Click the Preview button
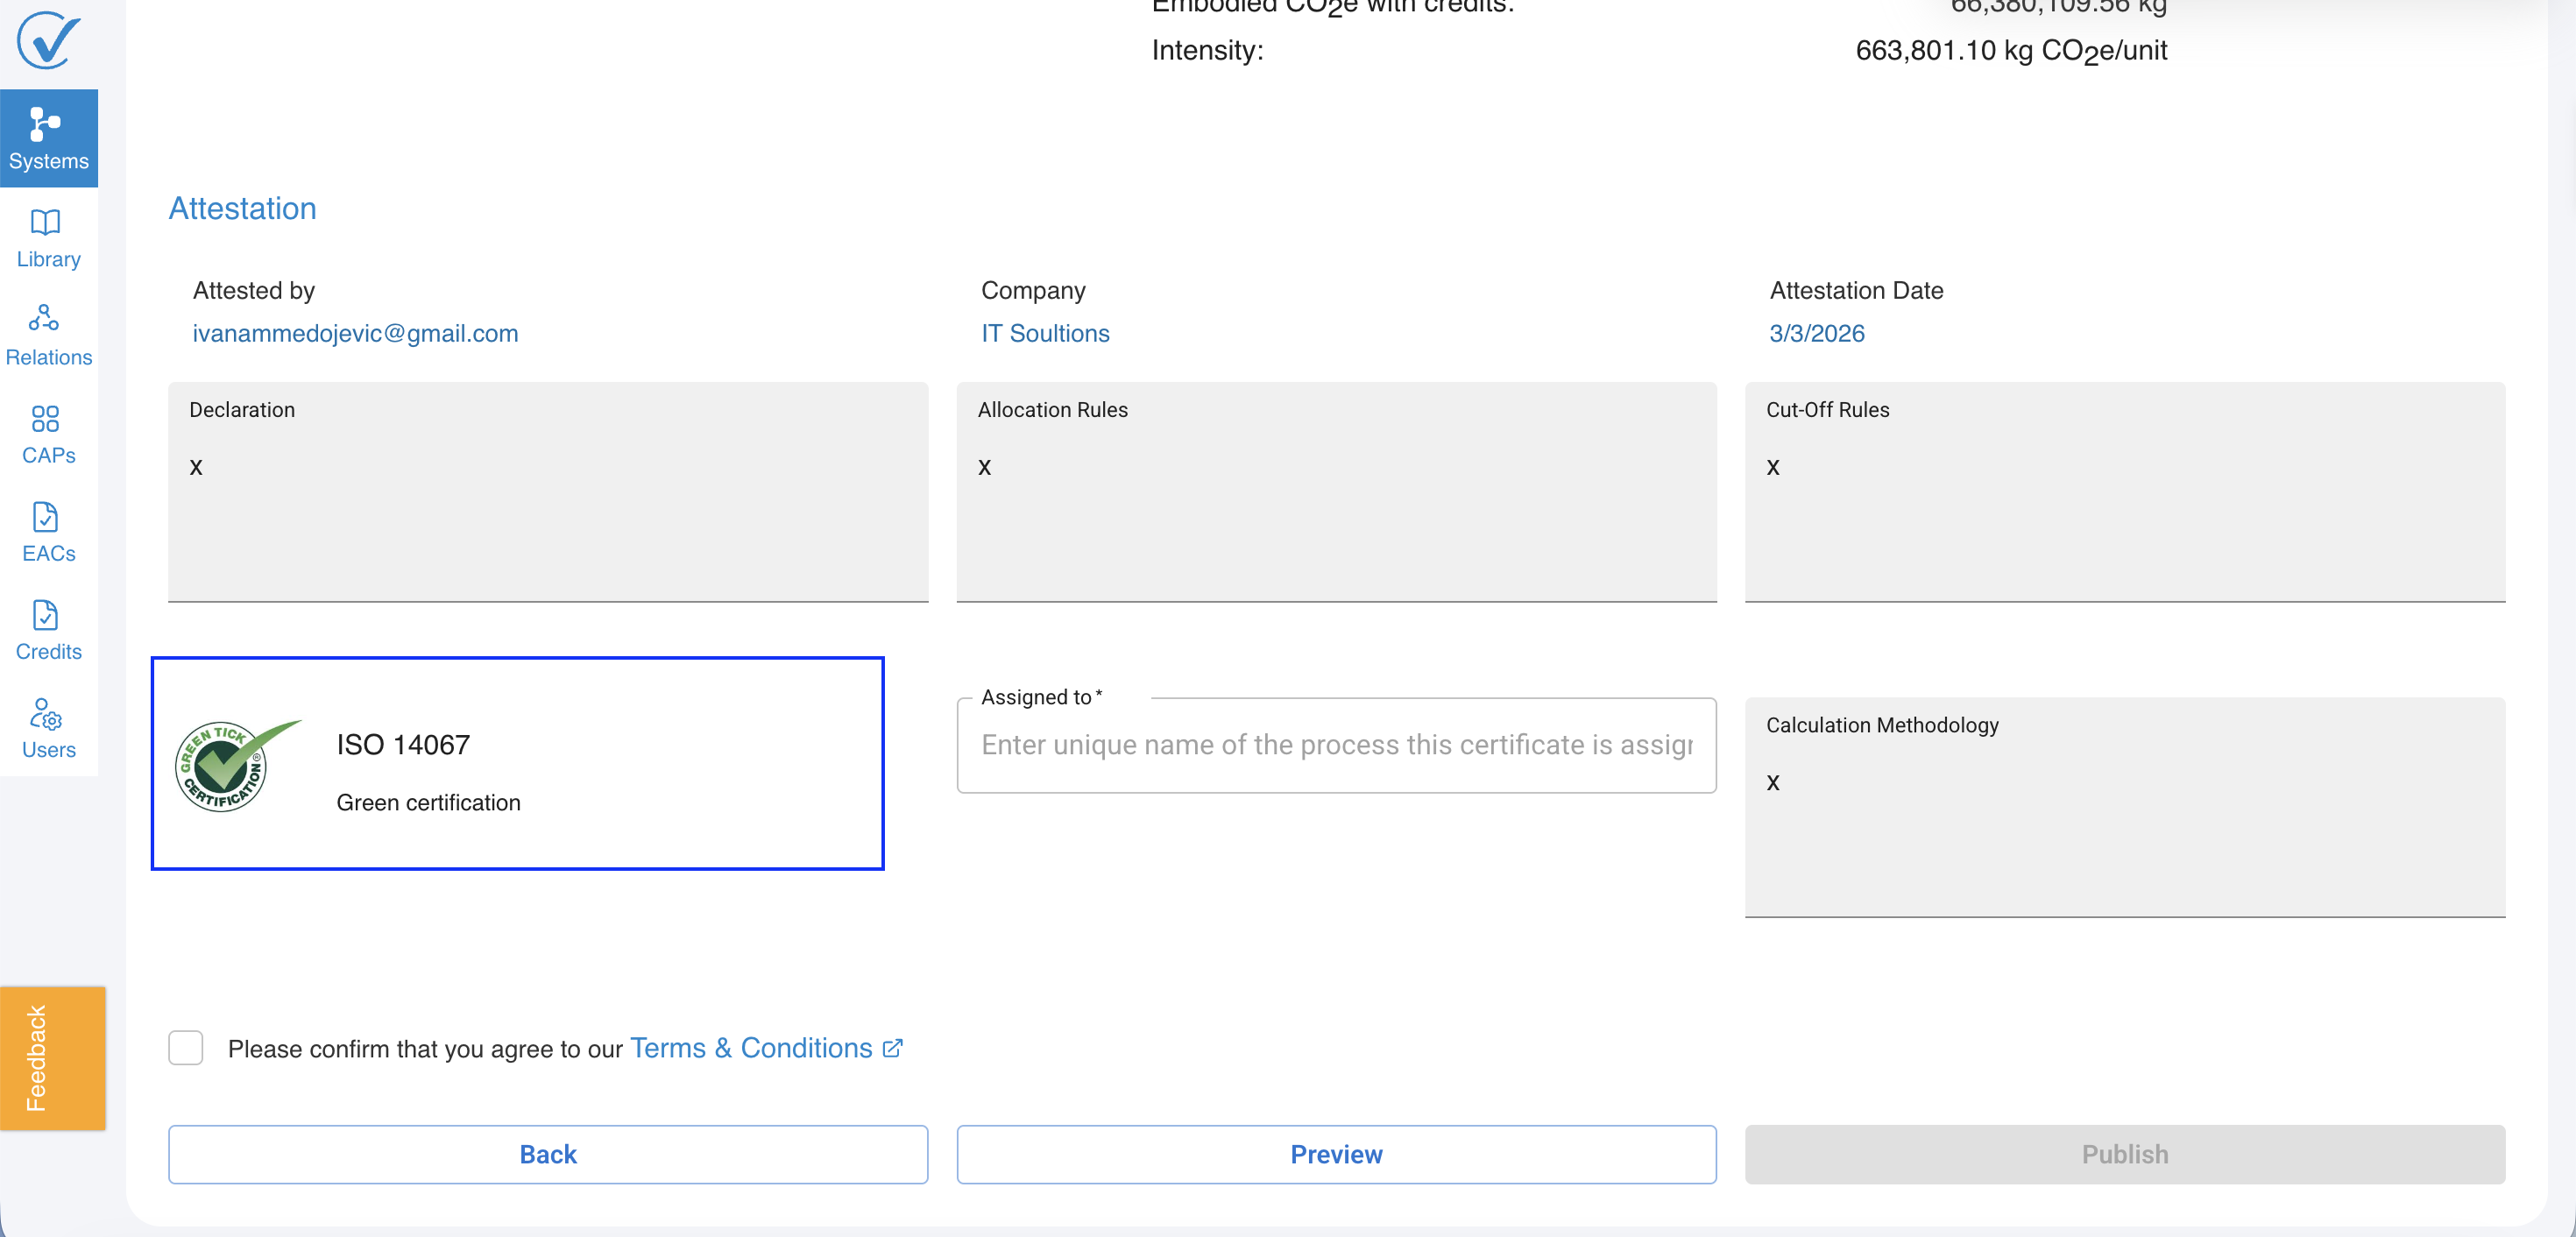The image size is (2576, 1237). tap(1335, 1154)
